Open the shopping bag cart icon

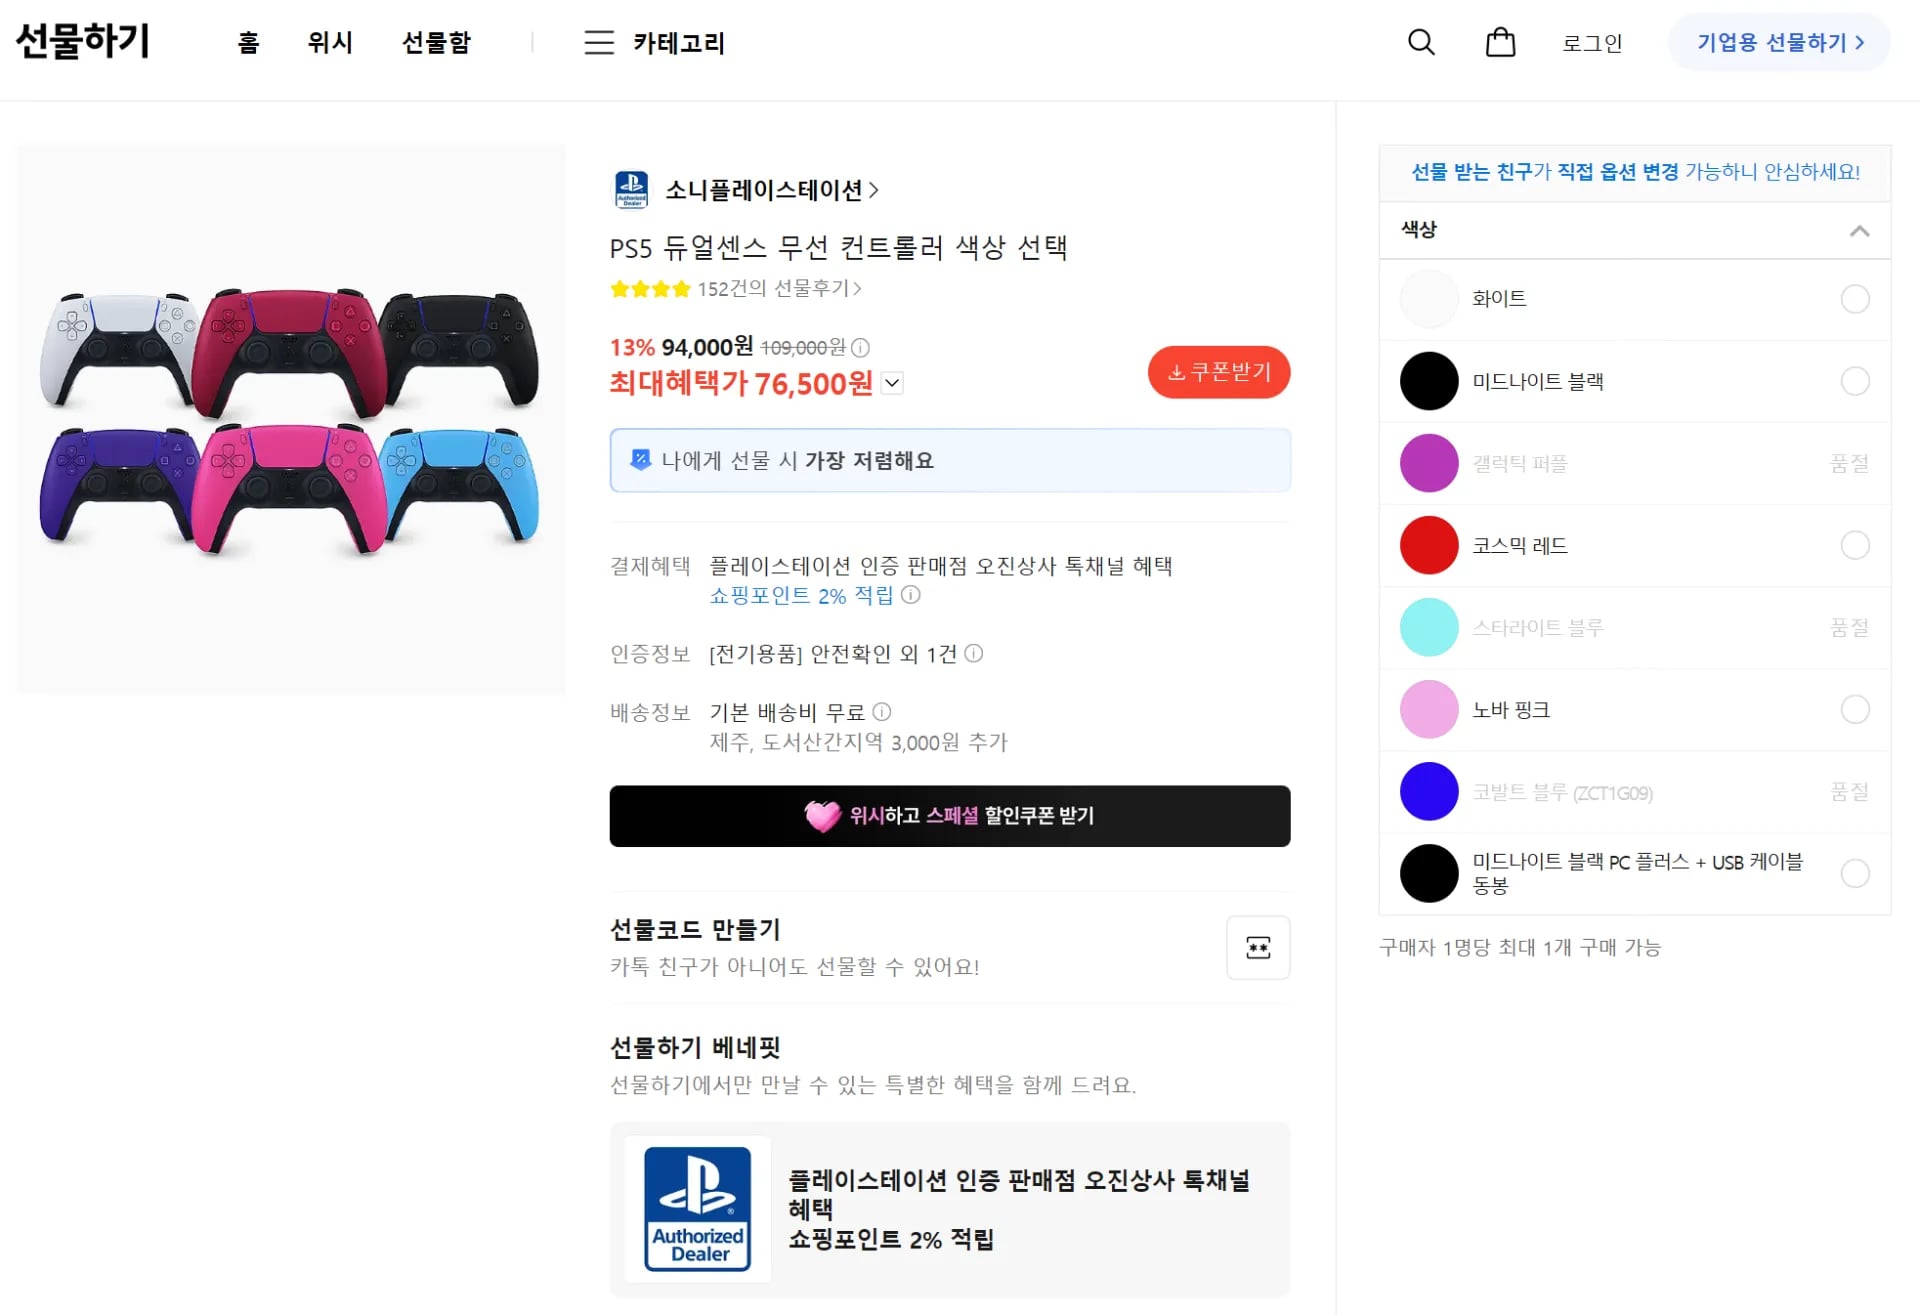click(x=1500, y=42)
